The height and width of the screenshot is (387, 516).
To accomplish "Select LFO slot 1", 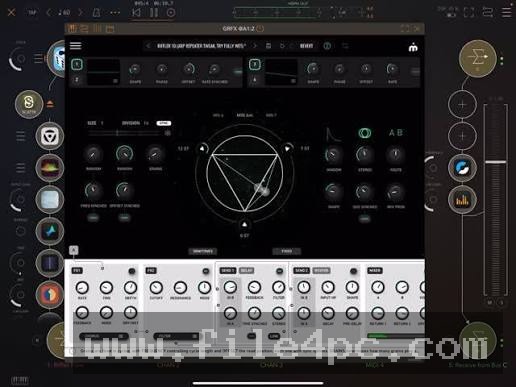I will click(x=77, y=64).
